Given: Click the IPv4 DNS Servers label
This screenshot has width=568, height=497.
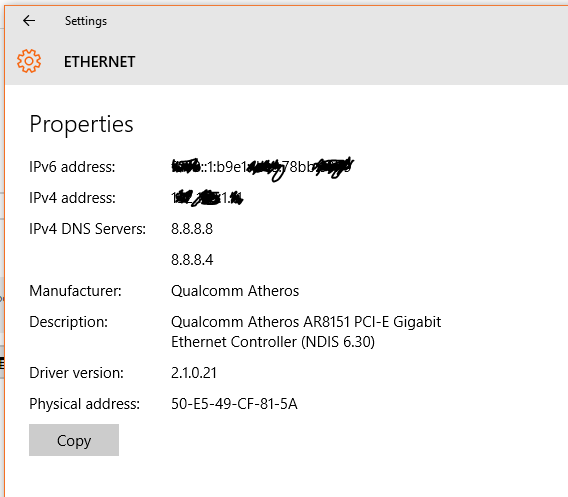Looking at the screenshot, I should point(88,229).
